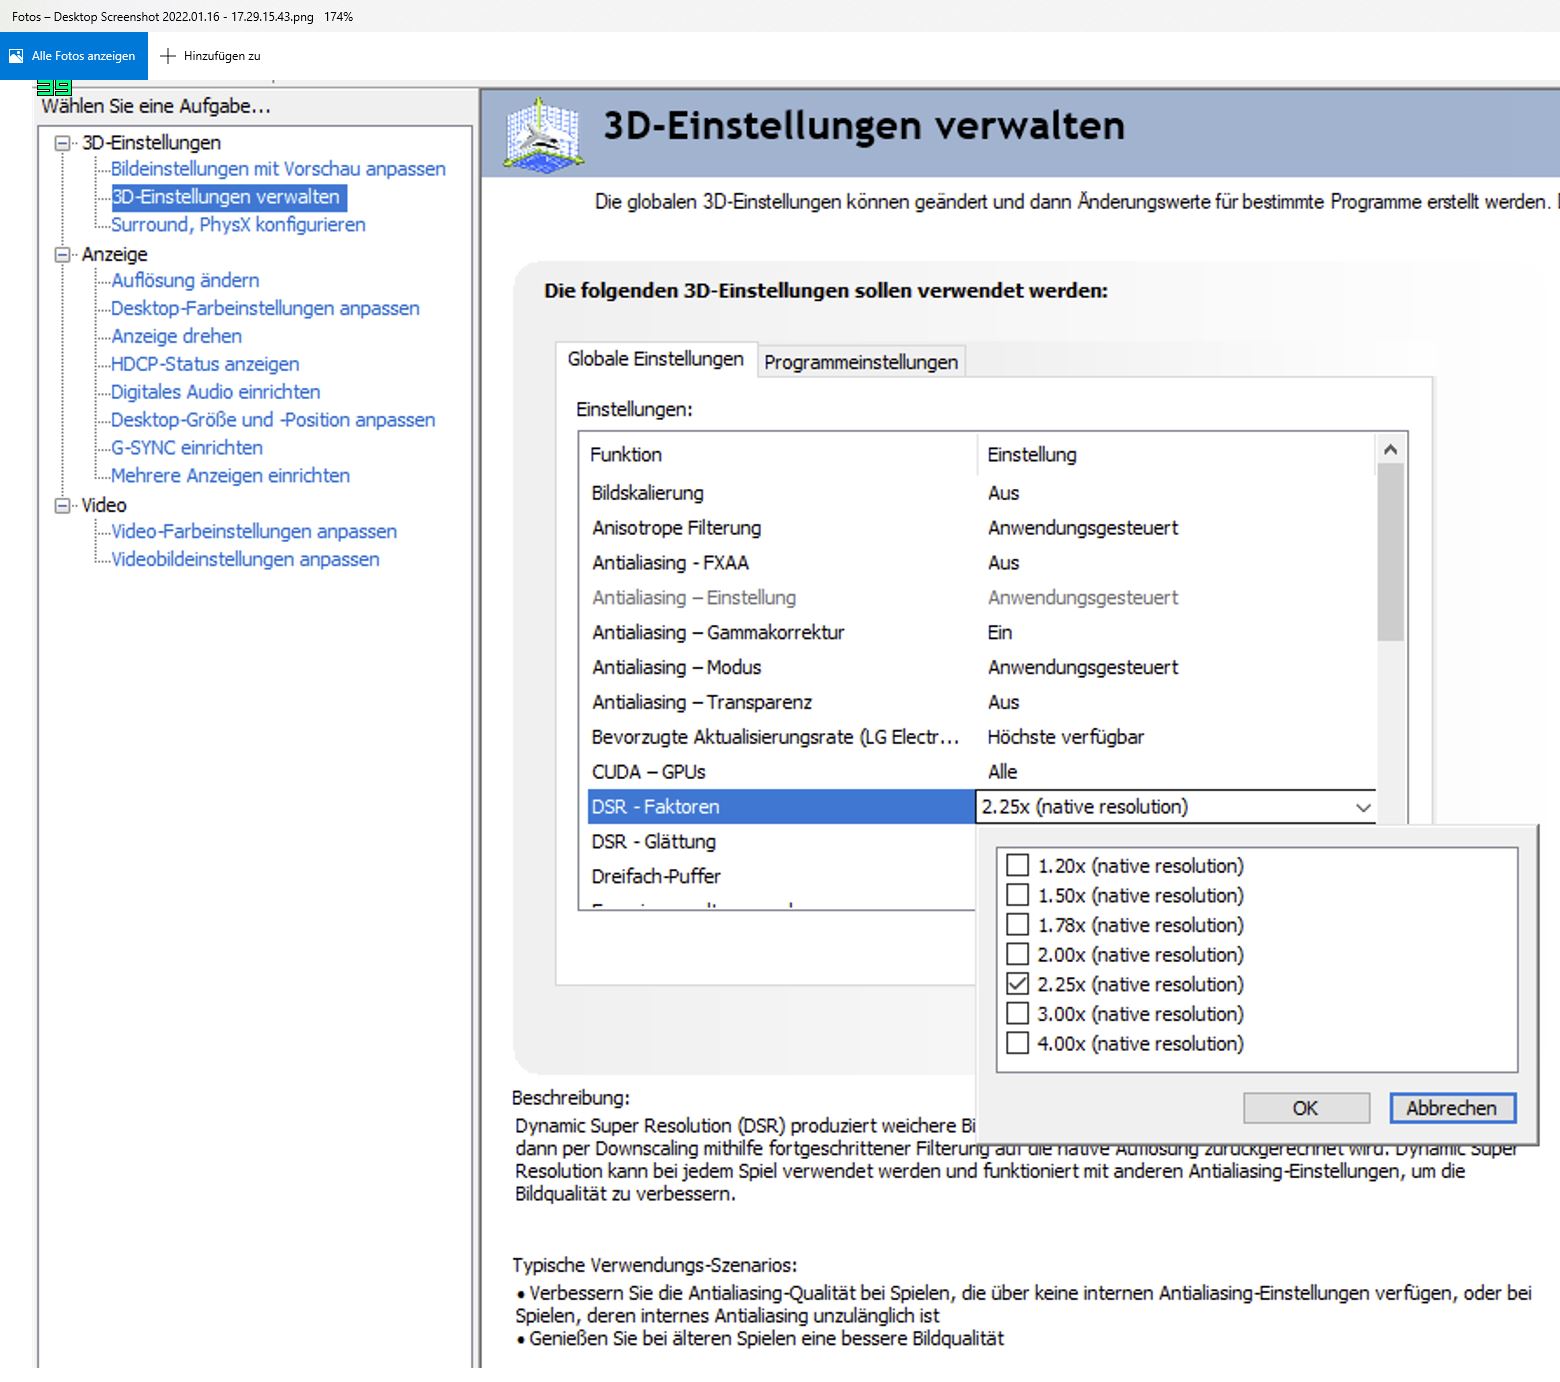
Task: Switch to the Globale Einstellungen tab
Action: pyautogui.click(x=656, y=359)
